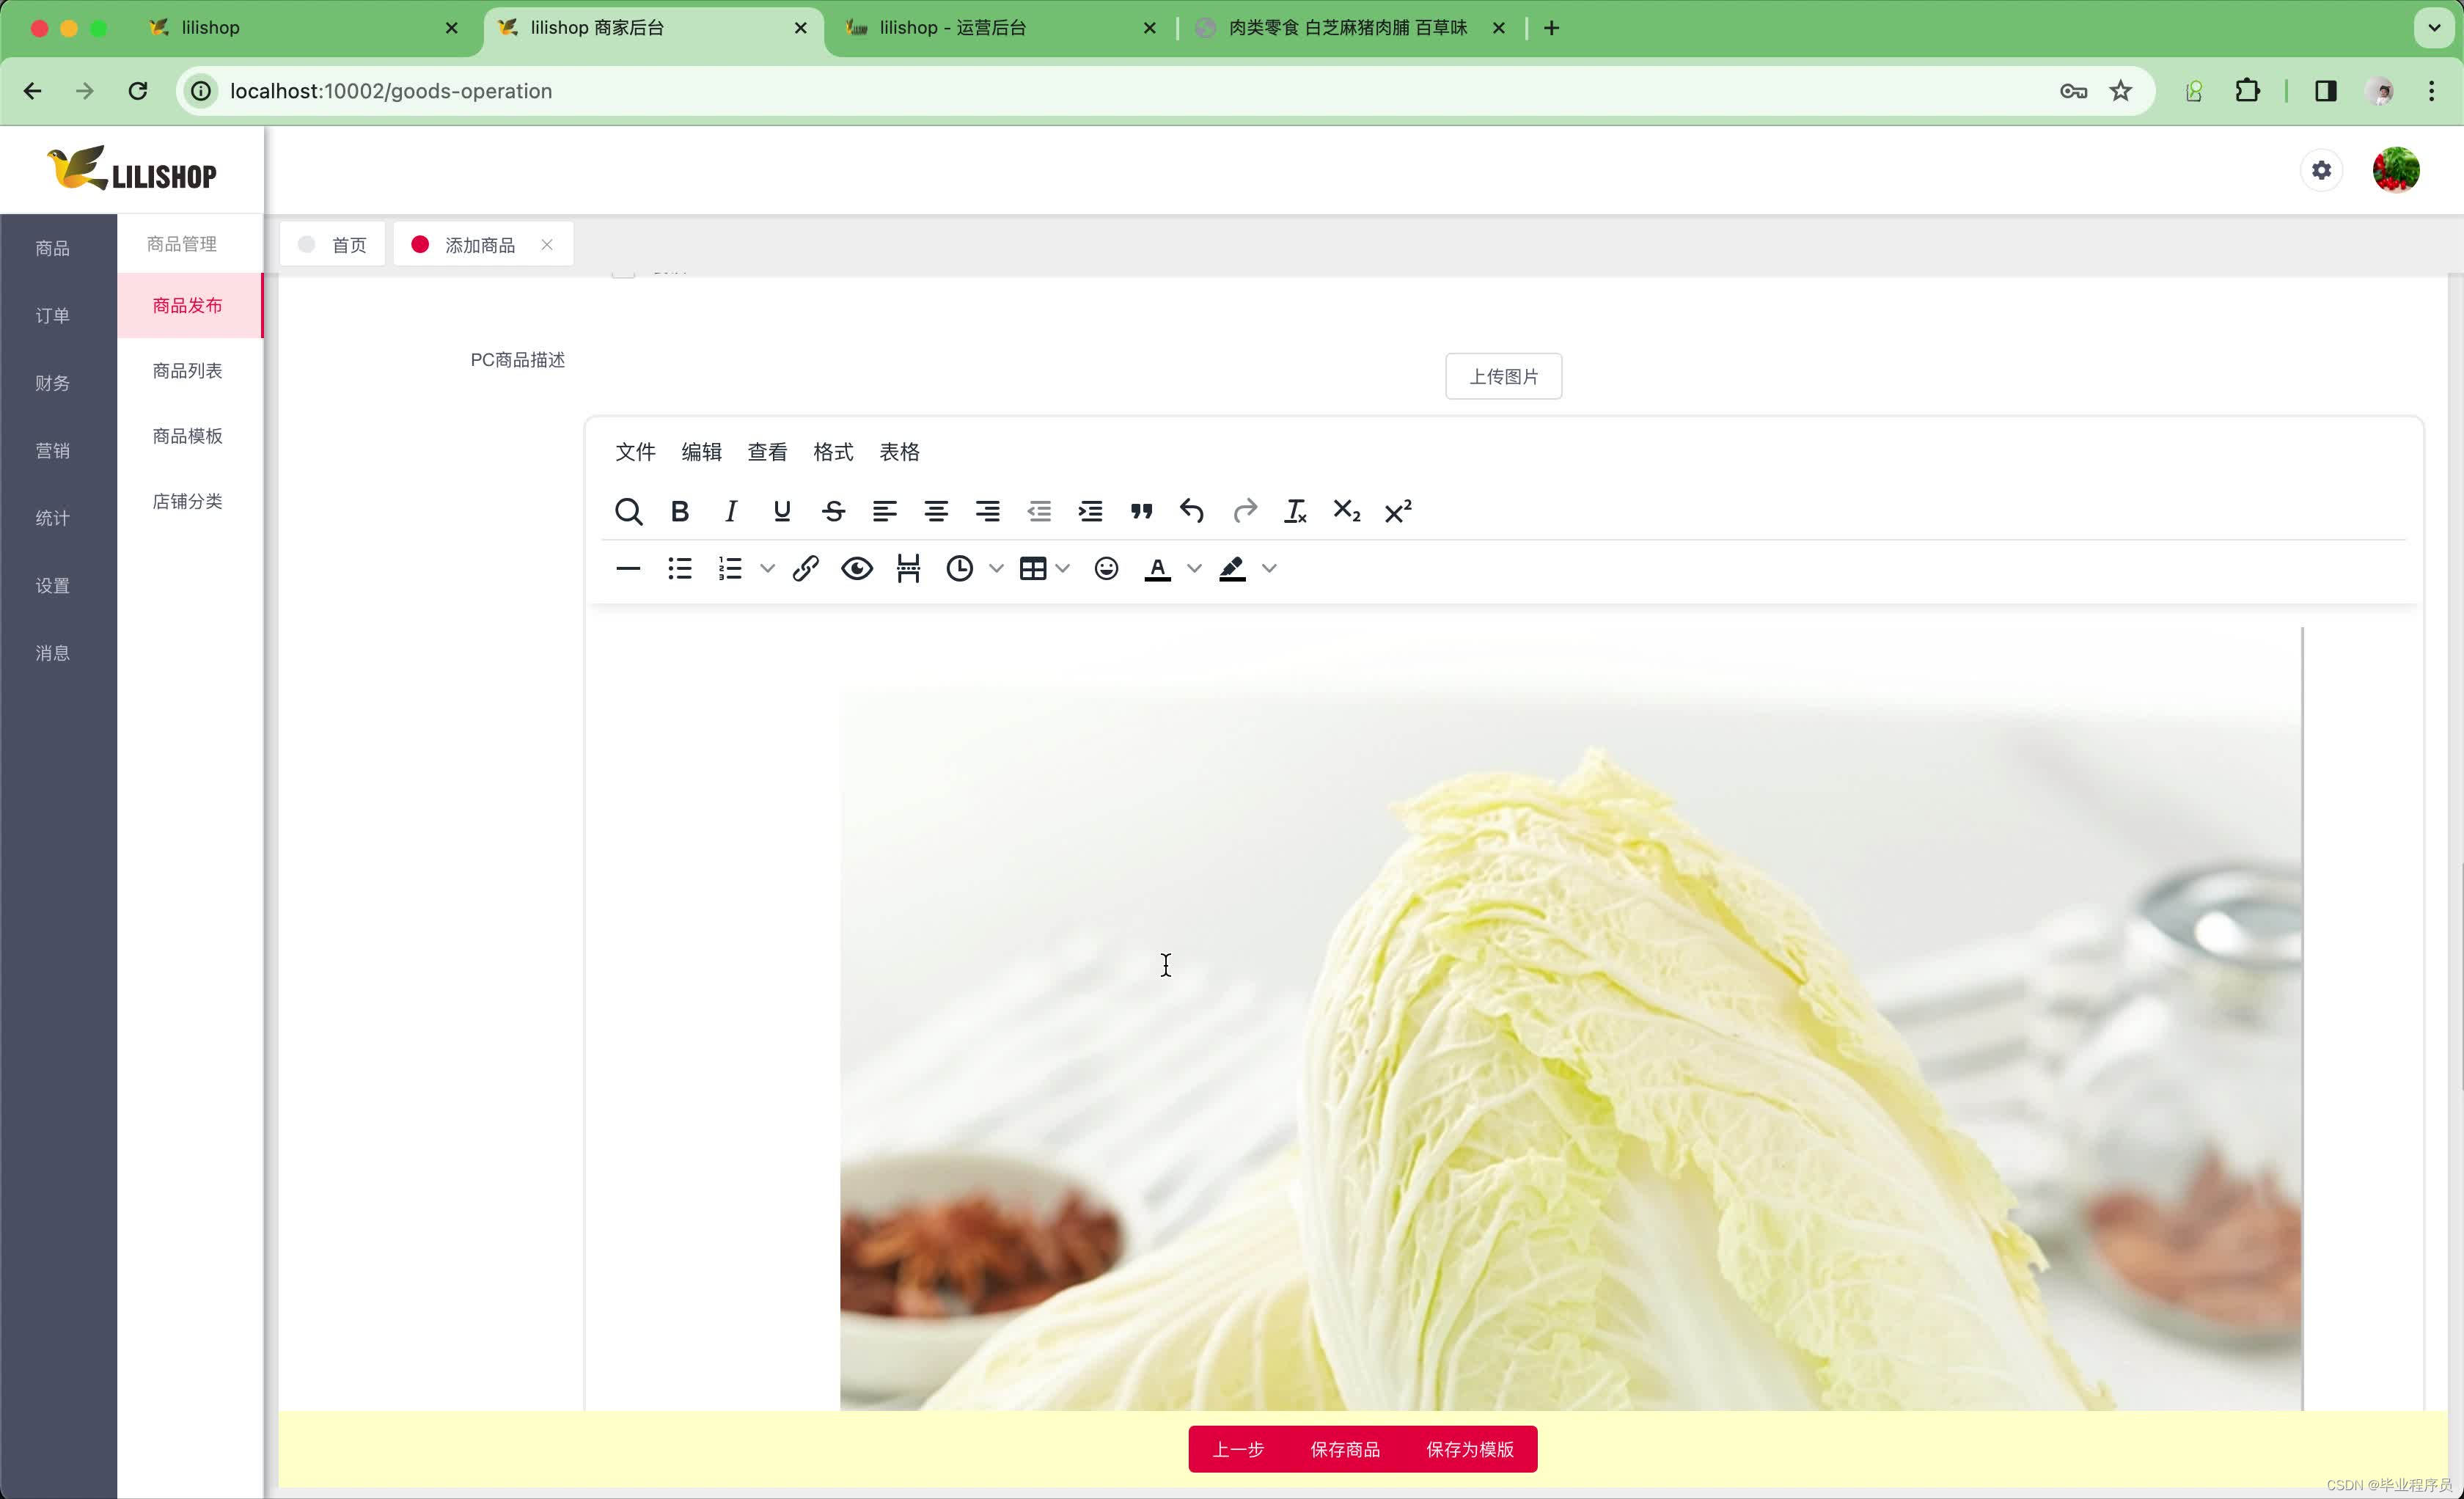The width and height of the screenshot is (2464, 1499).
Task: Insert a bulleted list
Action: pos(680,568)
